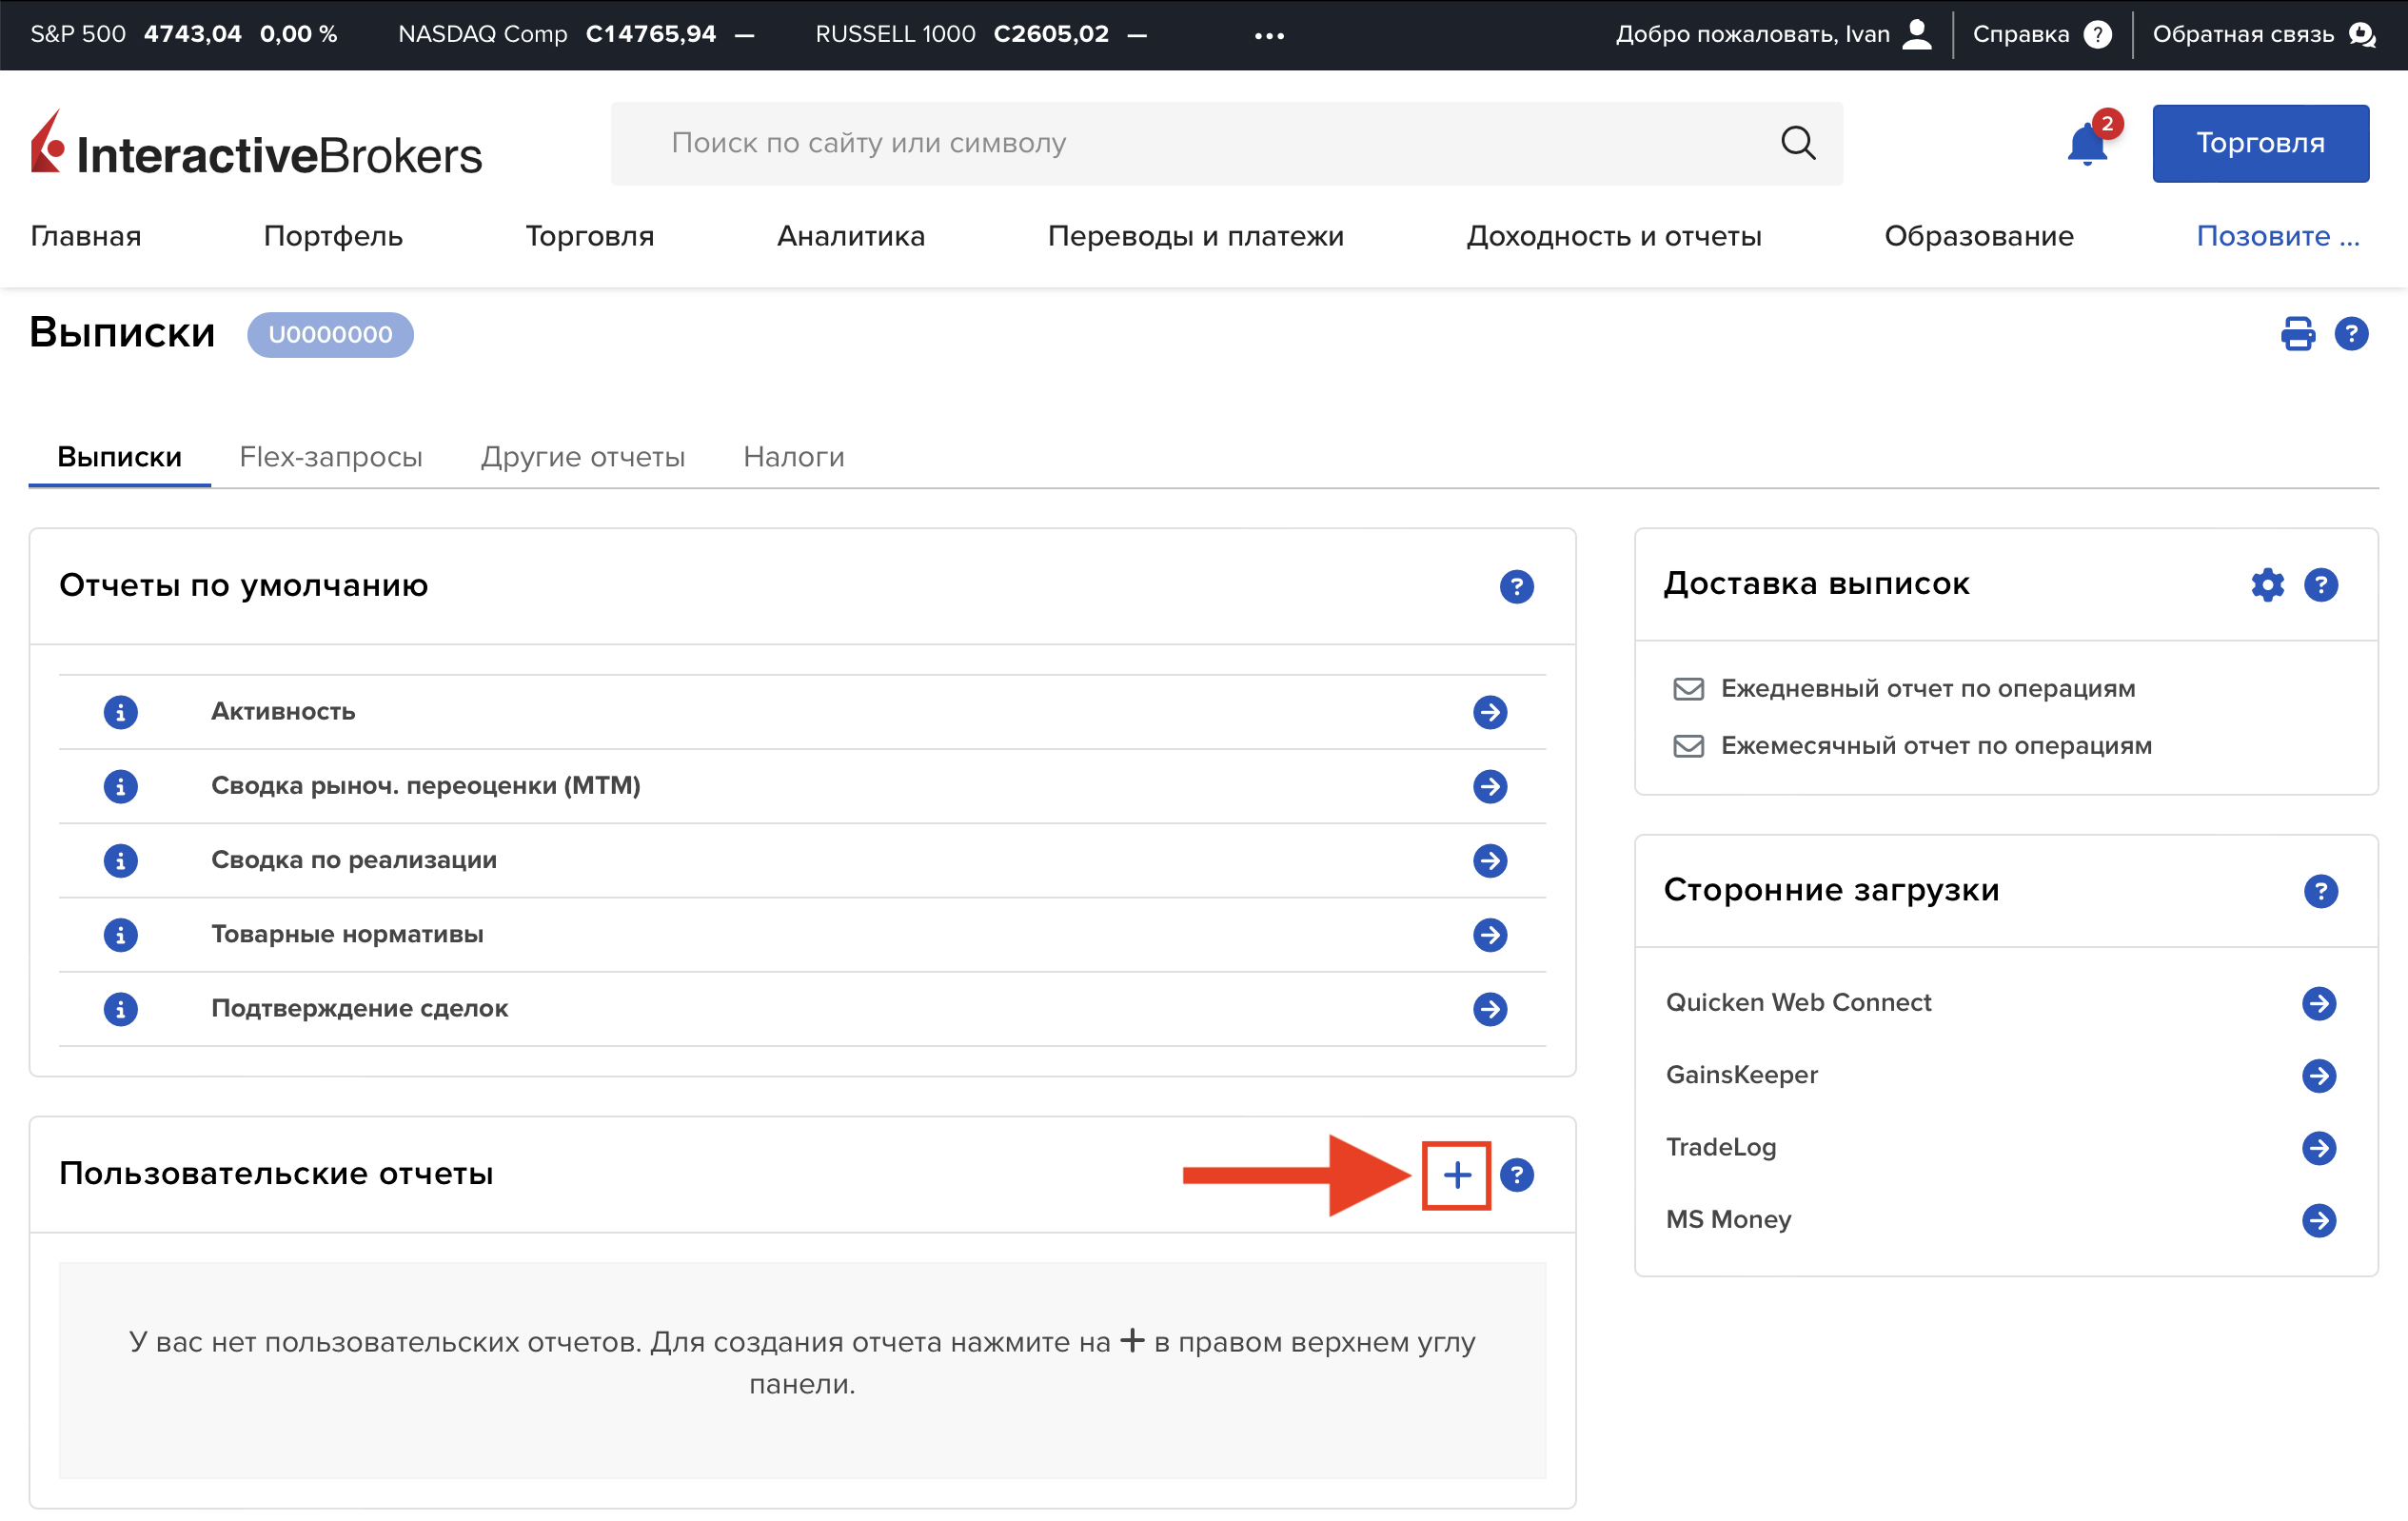Switch to the Налоги tab

click(793, 457)
